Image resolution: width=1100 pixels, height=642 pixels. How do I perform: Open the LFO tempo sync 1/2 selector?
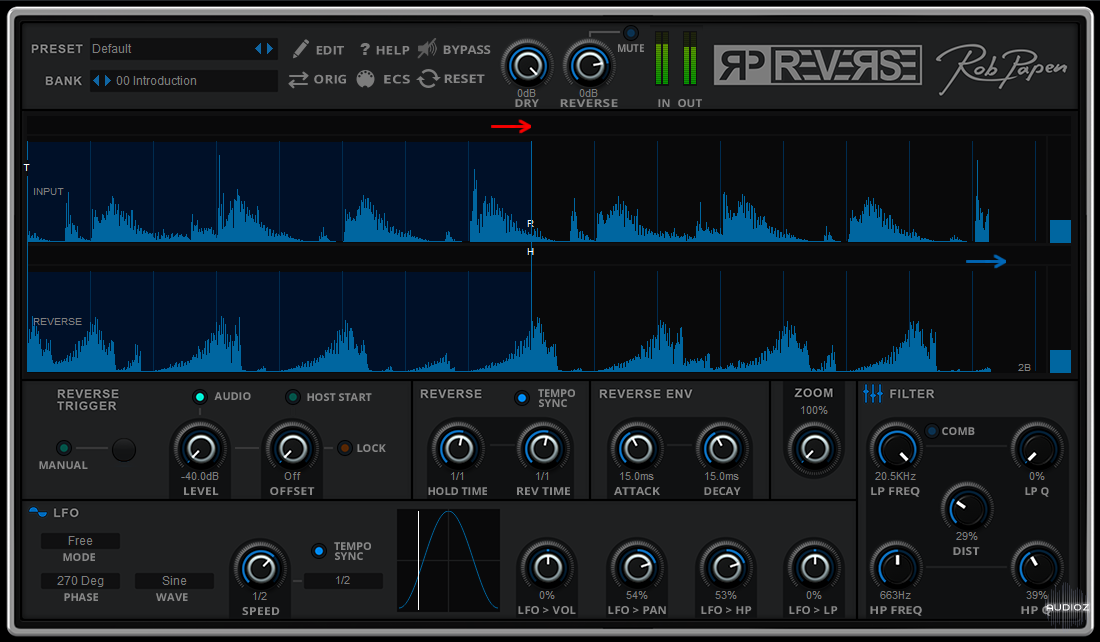coord(343,580)
